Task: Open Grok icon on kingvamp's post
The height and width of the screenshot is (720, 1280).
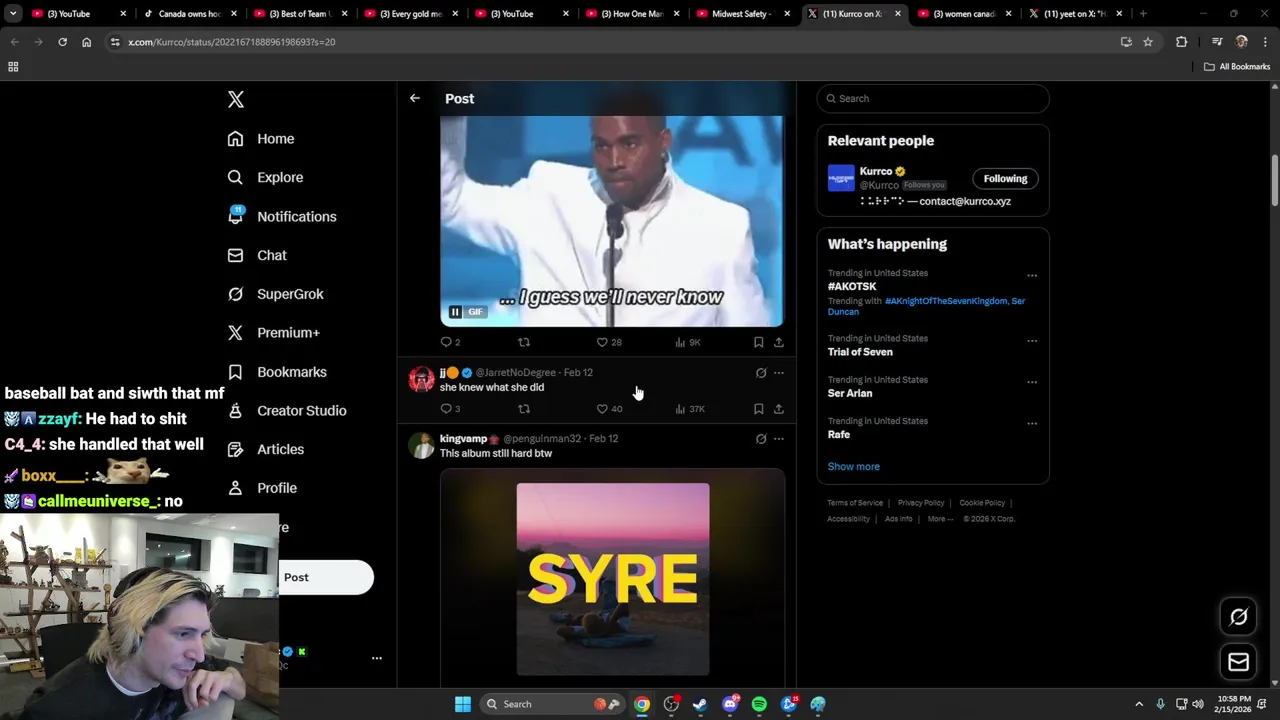Action: [761, 439]
